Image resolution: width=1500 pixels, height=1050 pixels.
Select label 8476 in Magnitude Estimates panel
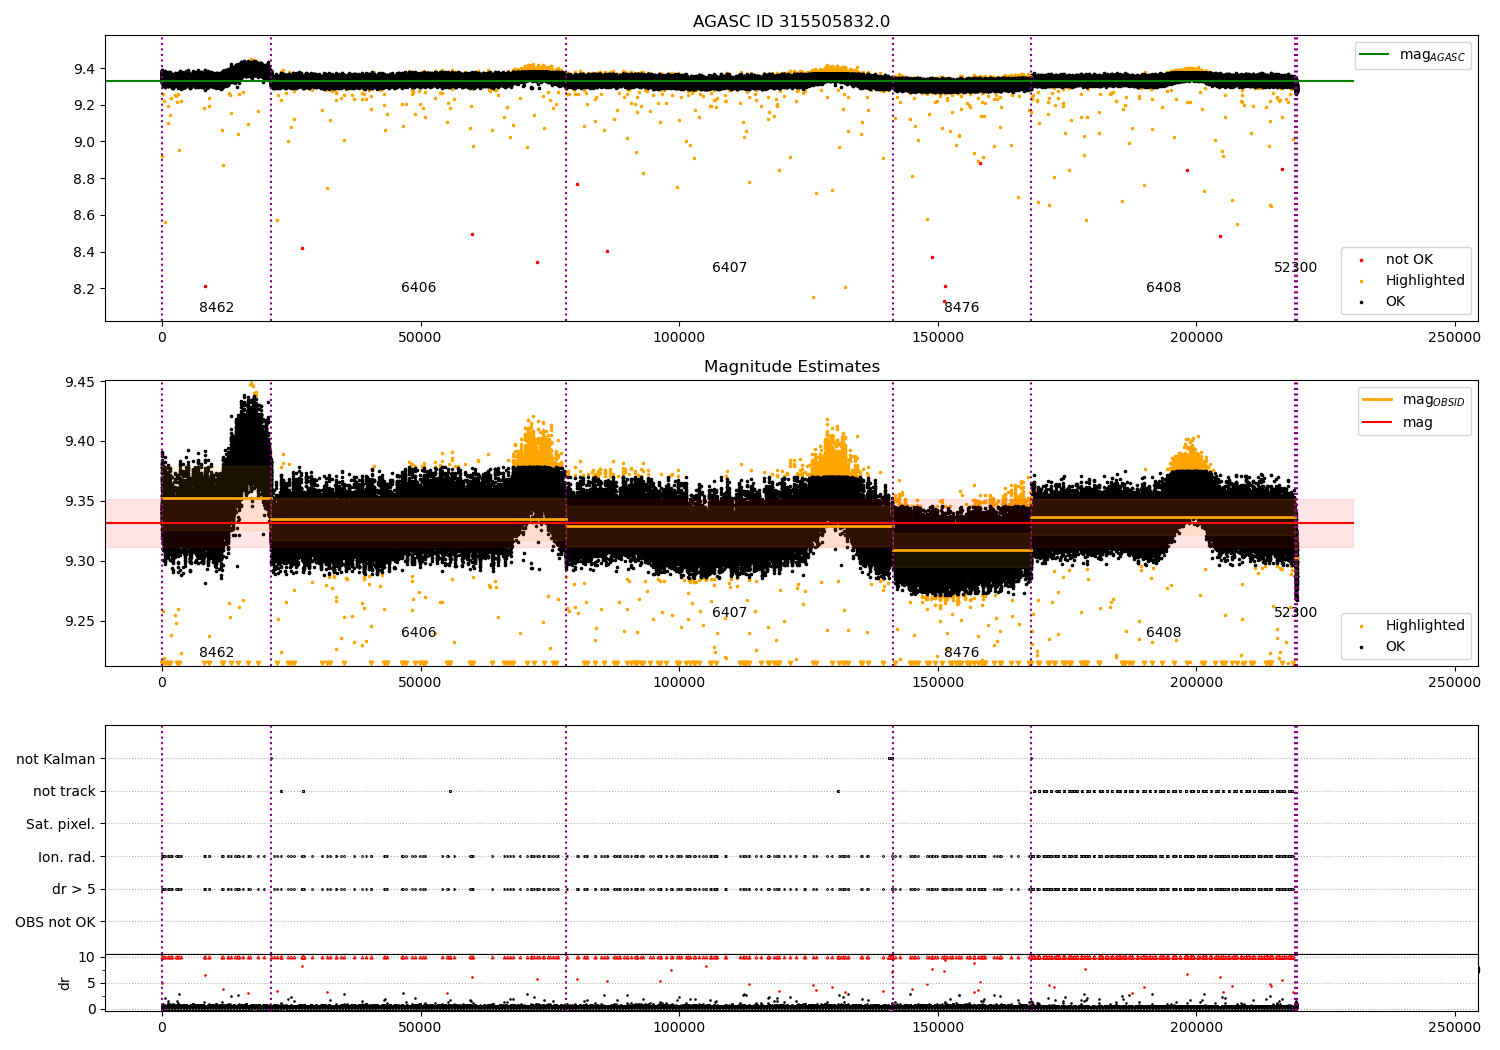961,653
